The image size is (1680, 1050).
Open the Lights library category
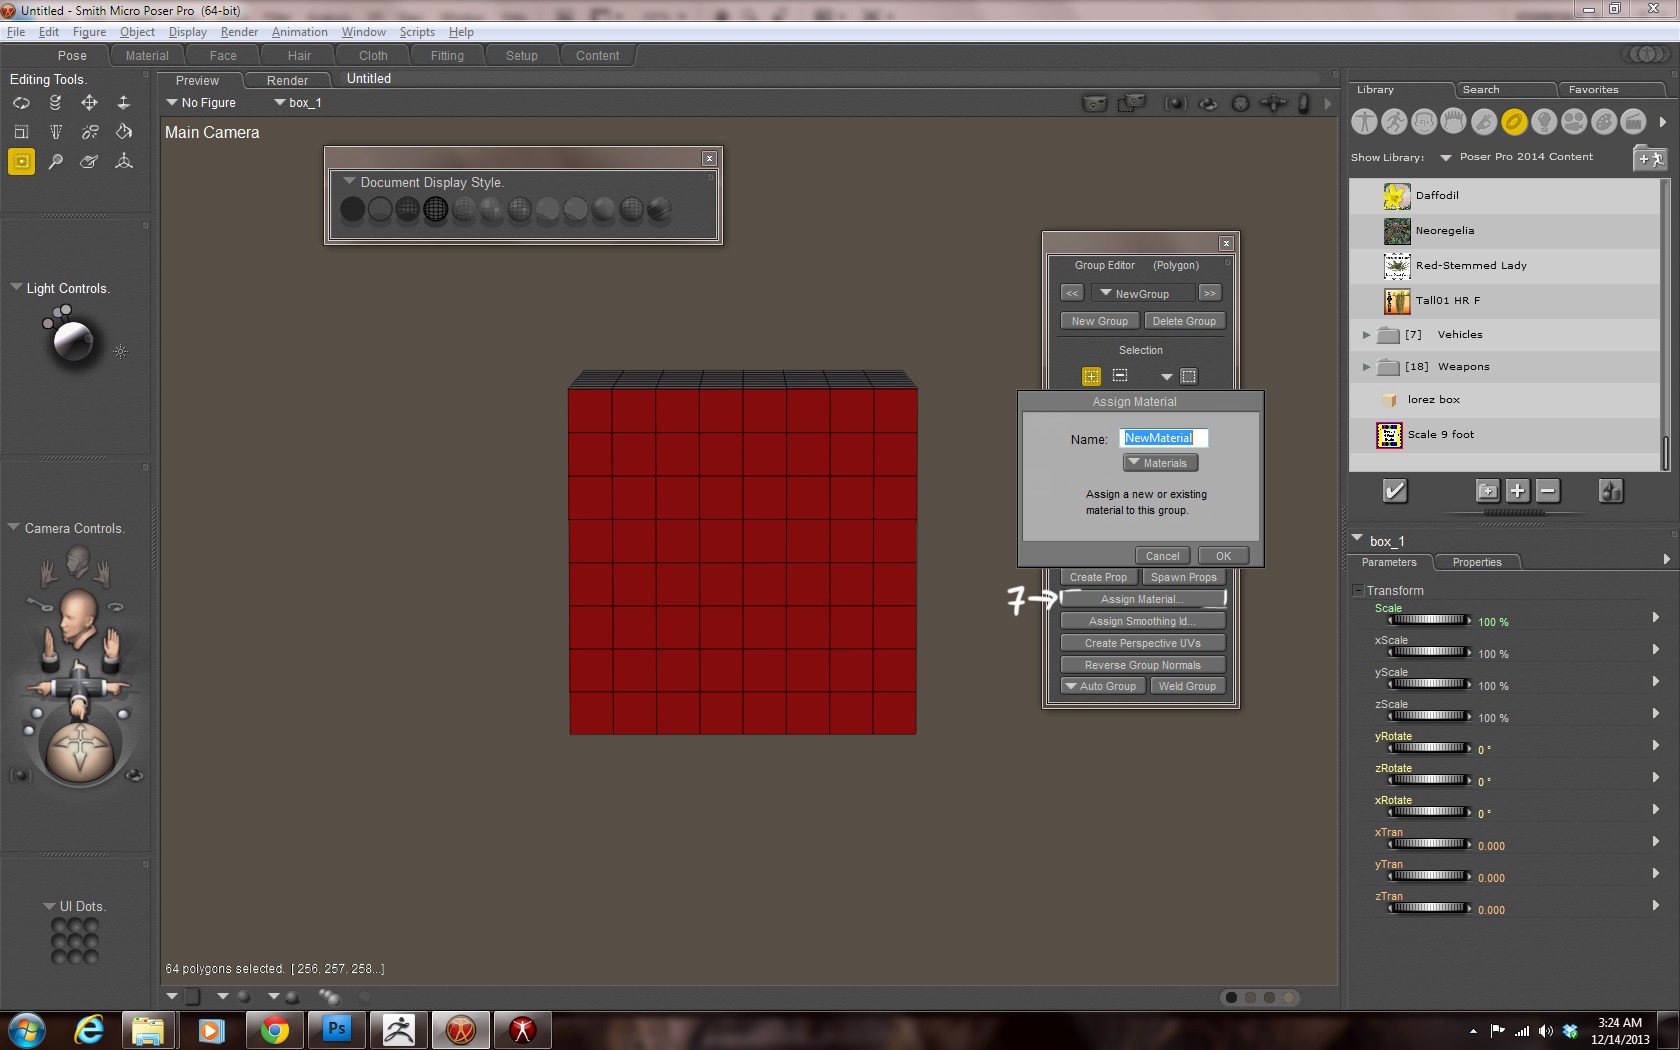(x=1544, y=122)
